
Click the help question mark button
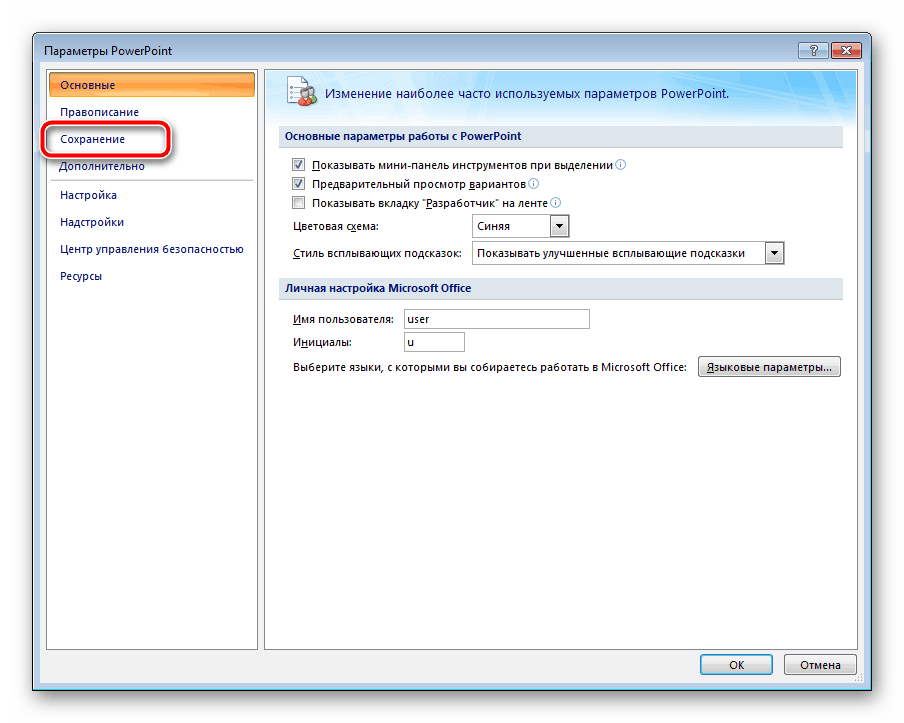(x=812, y=51)
